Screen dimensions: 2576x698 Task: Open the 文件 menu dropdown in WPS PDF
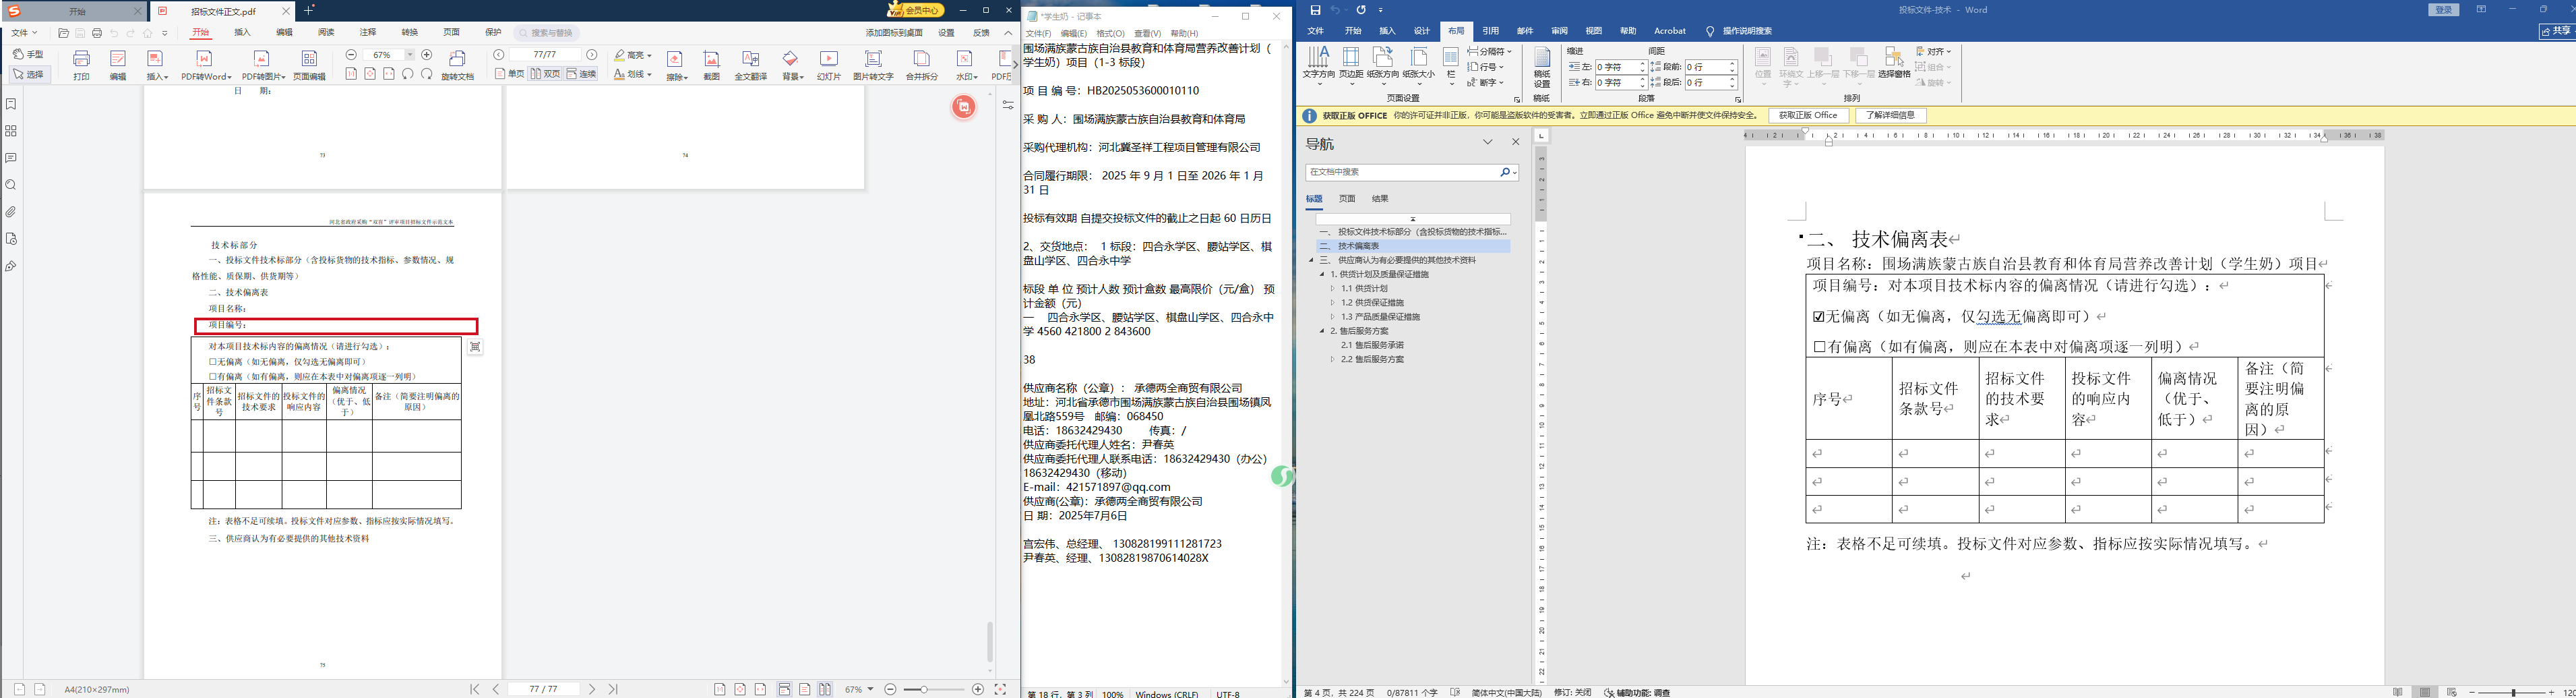(24, 33)
